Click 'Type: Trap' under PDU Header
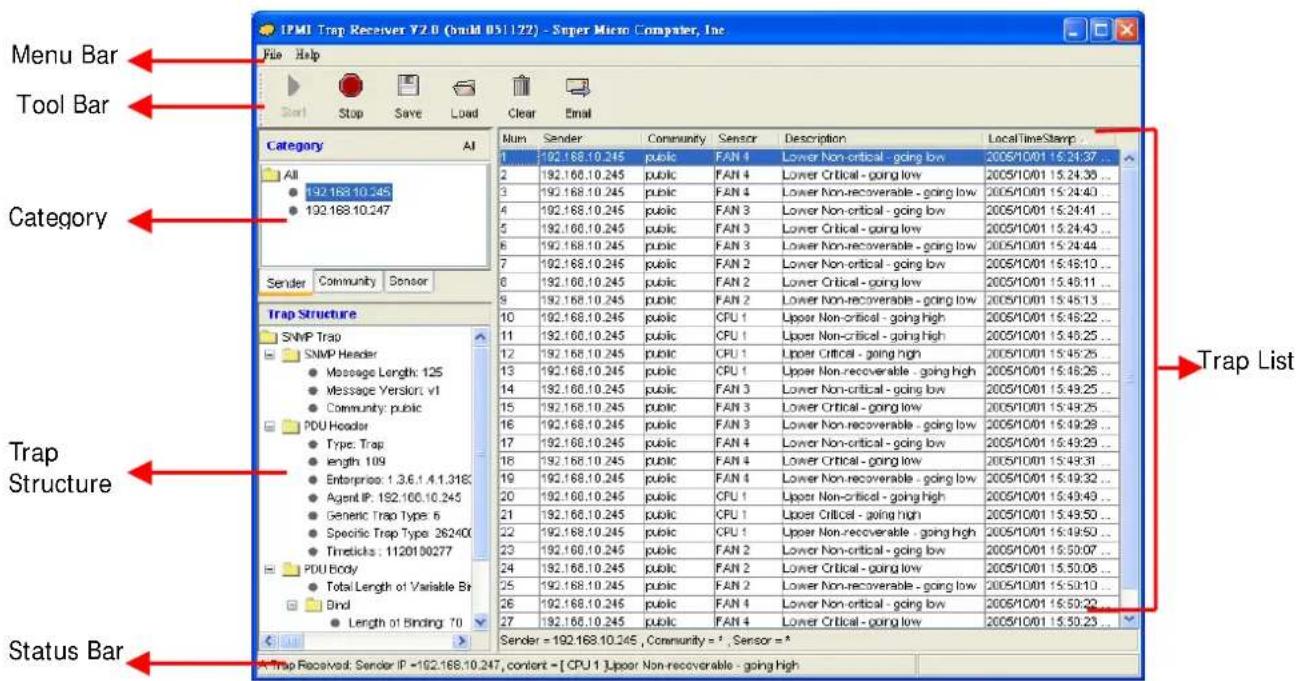 [354, 444]
